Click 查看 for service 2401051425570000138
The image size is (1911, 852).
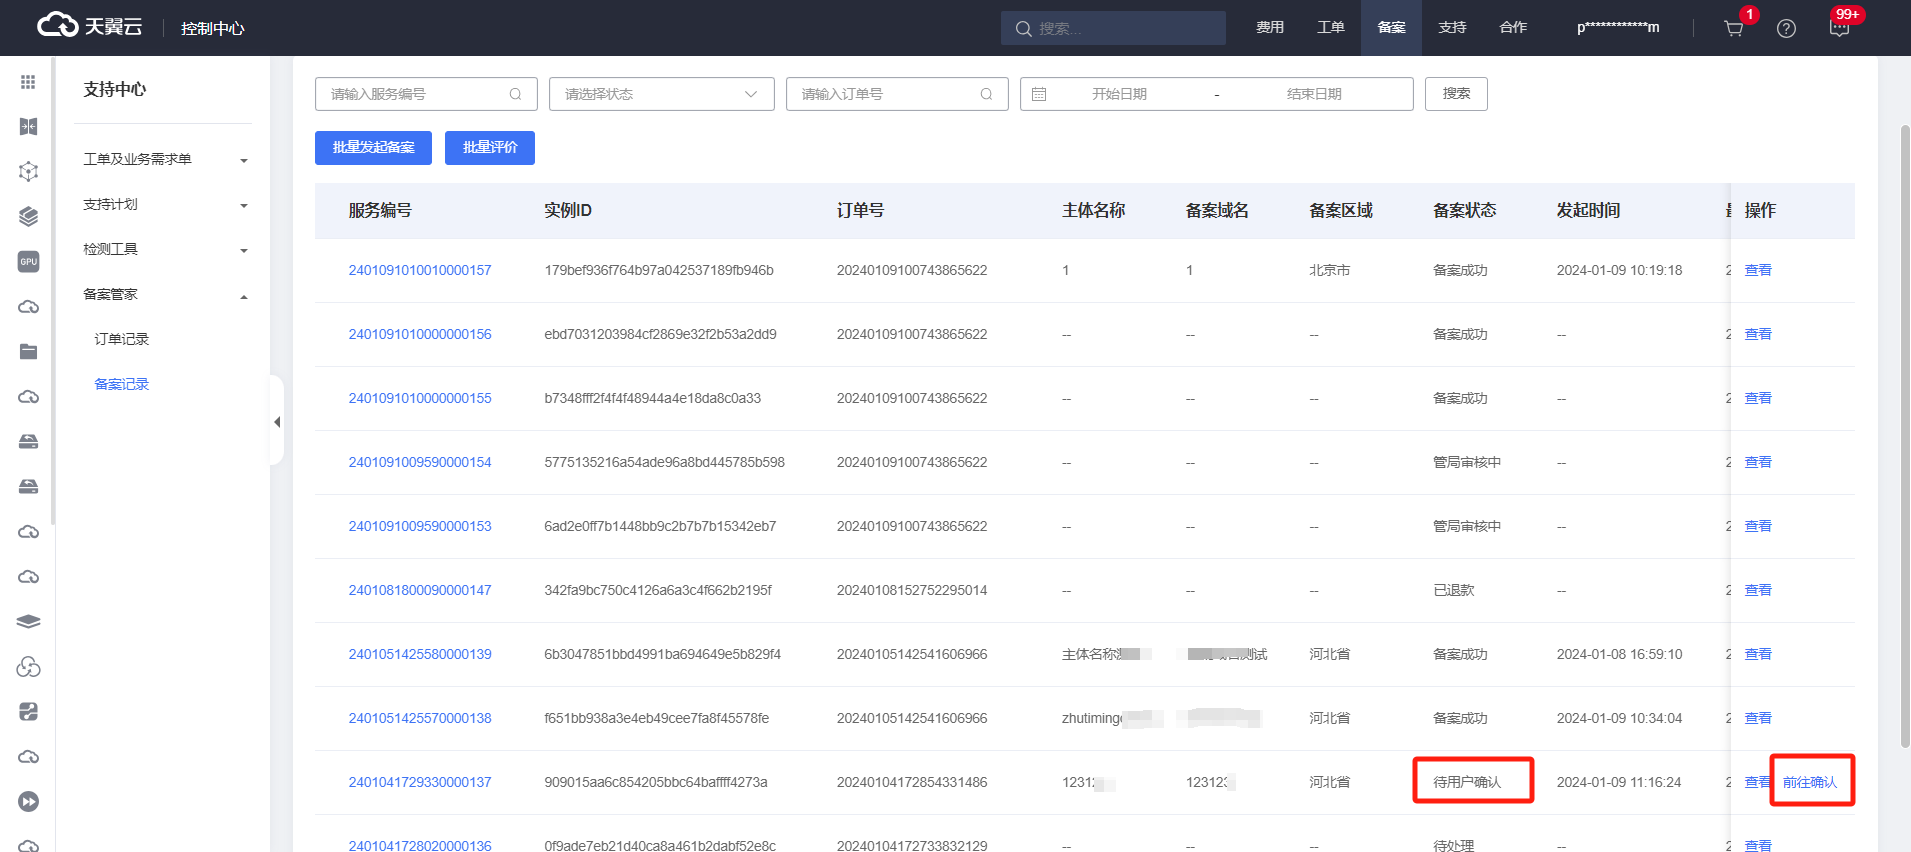point(1758,718)
